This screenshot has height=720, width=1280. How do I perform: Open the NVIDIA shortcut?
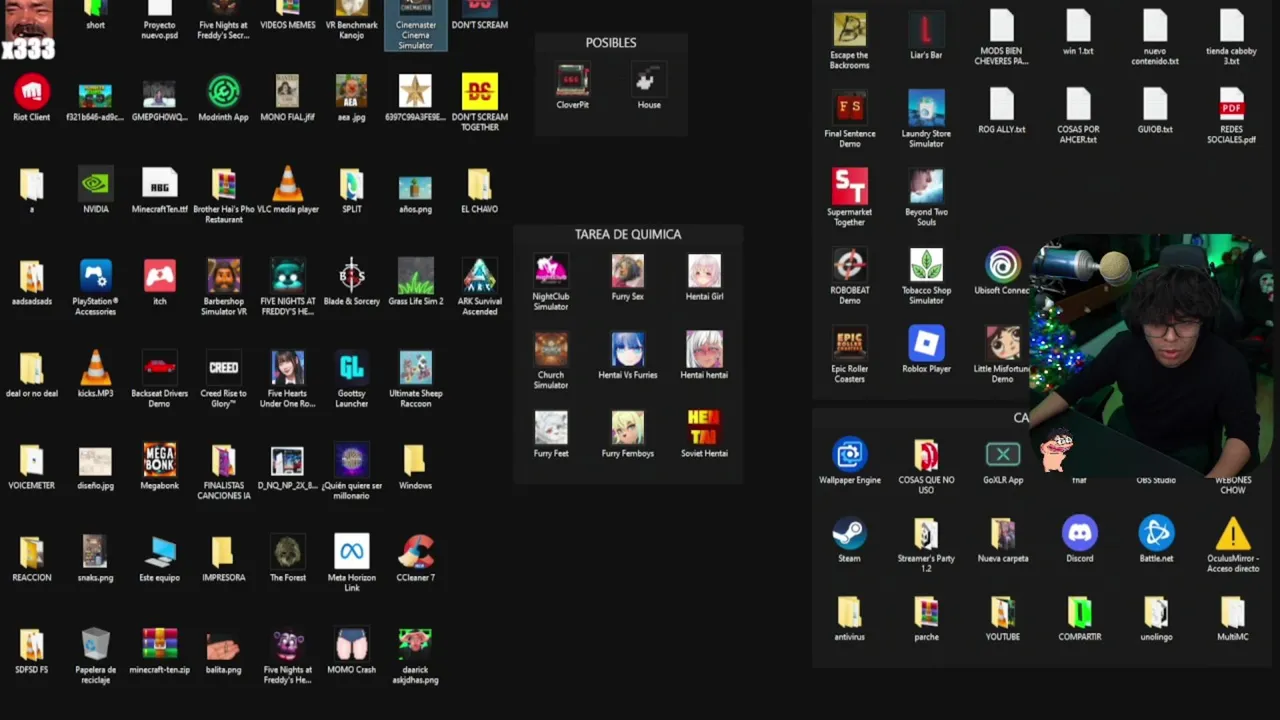(x=95, y=185)
